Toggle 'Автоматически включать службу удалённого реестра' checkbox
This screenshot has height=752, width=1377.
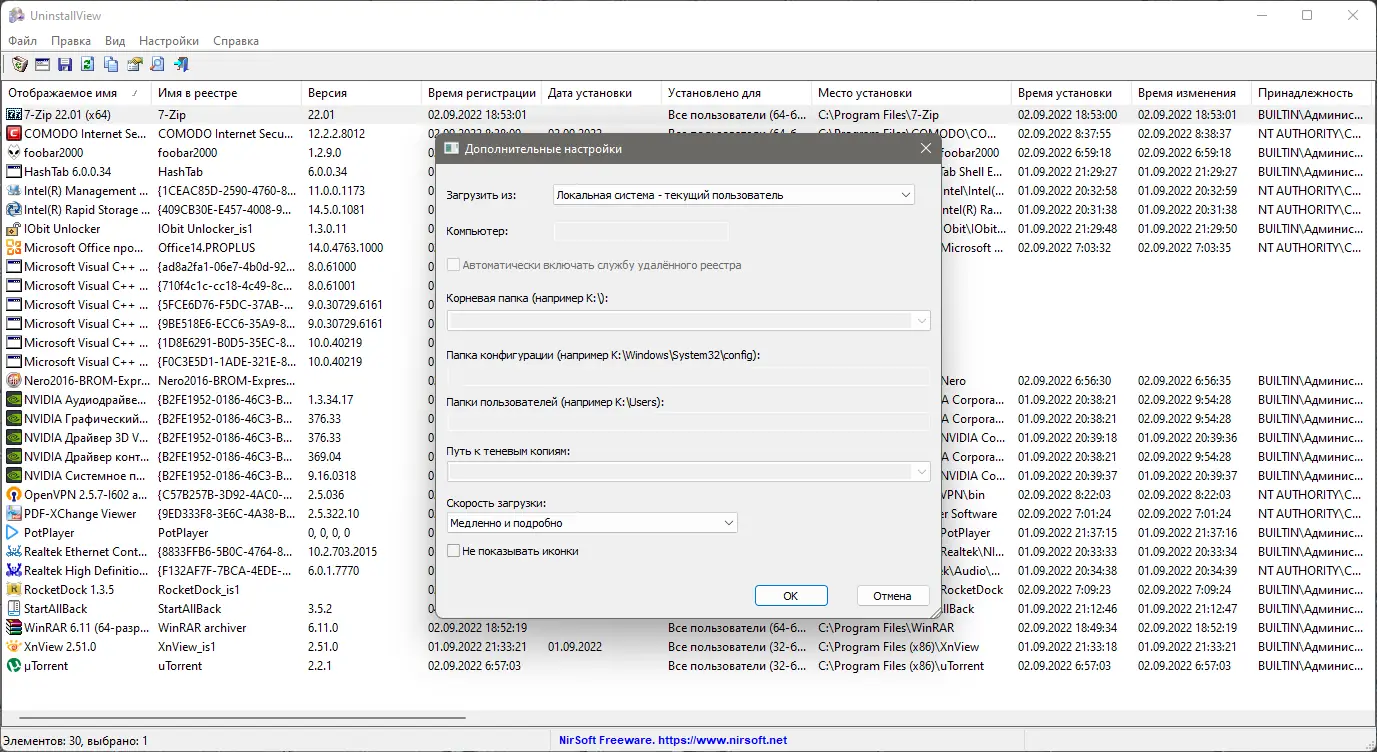[x=454, y=265]
